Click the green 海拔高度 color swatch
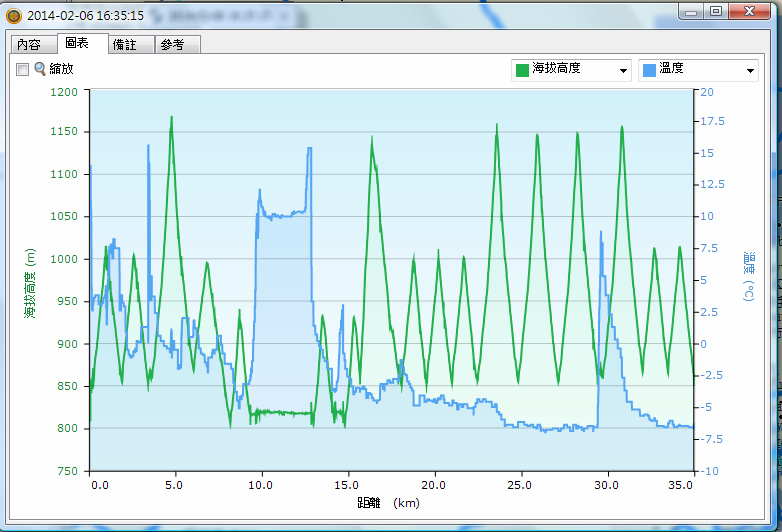Screen dimensions: 782x532 click(x=522, y=69)
